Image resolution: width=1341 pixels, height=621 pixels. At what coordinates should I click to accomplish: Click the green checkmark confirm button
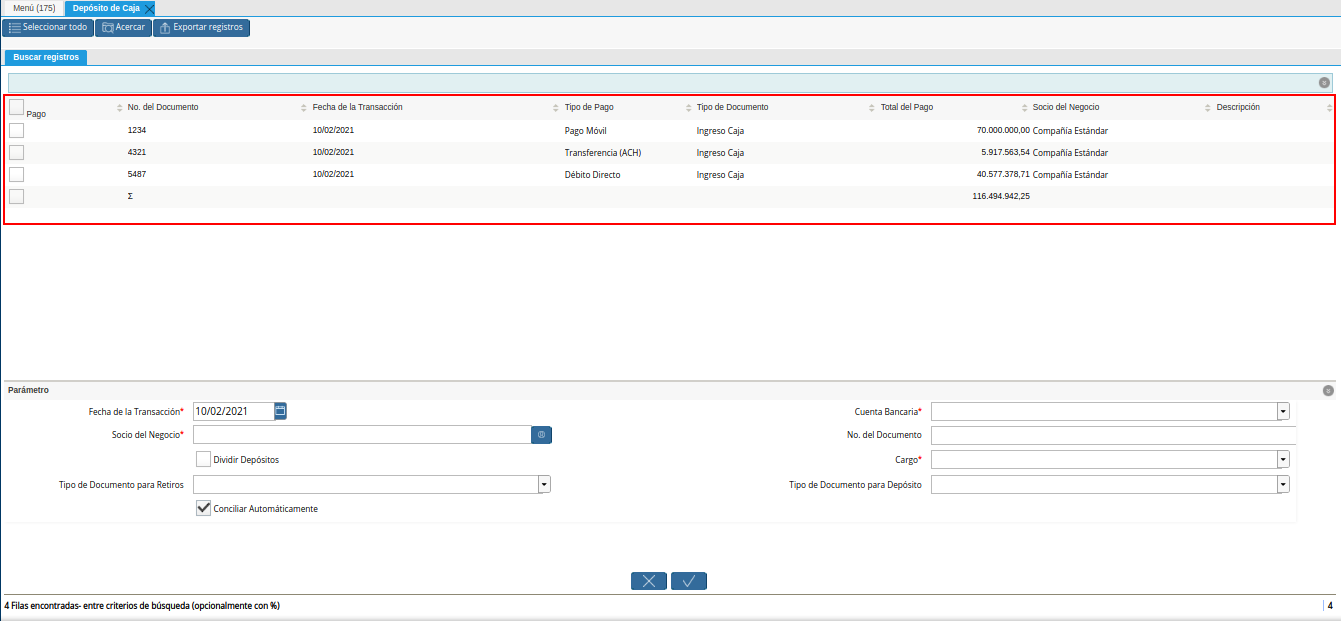689,581
